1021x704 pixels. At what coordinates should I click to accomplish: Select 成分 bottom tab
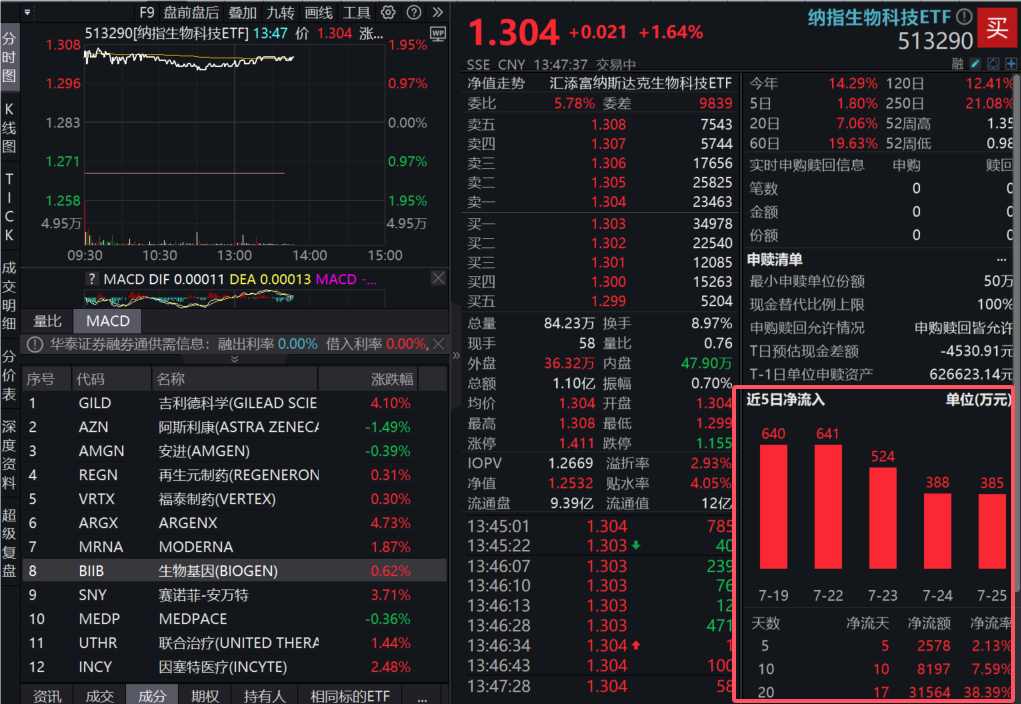tap(152, 696)
